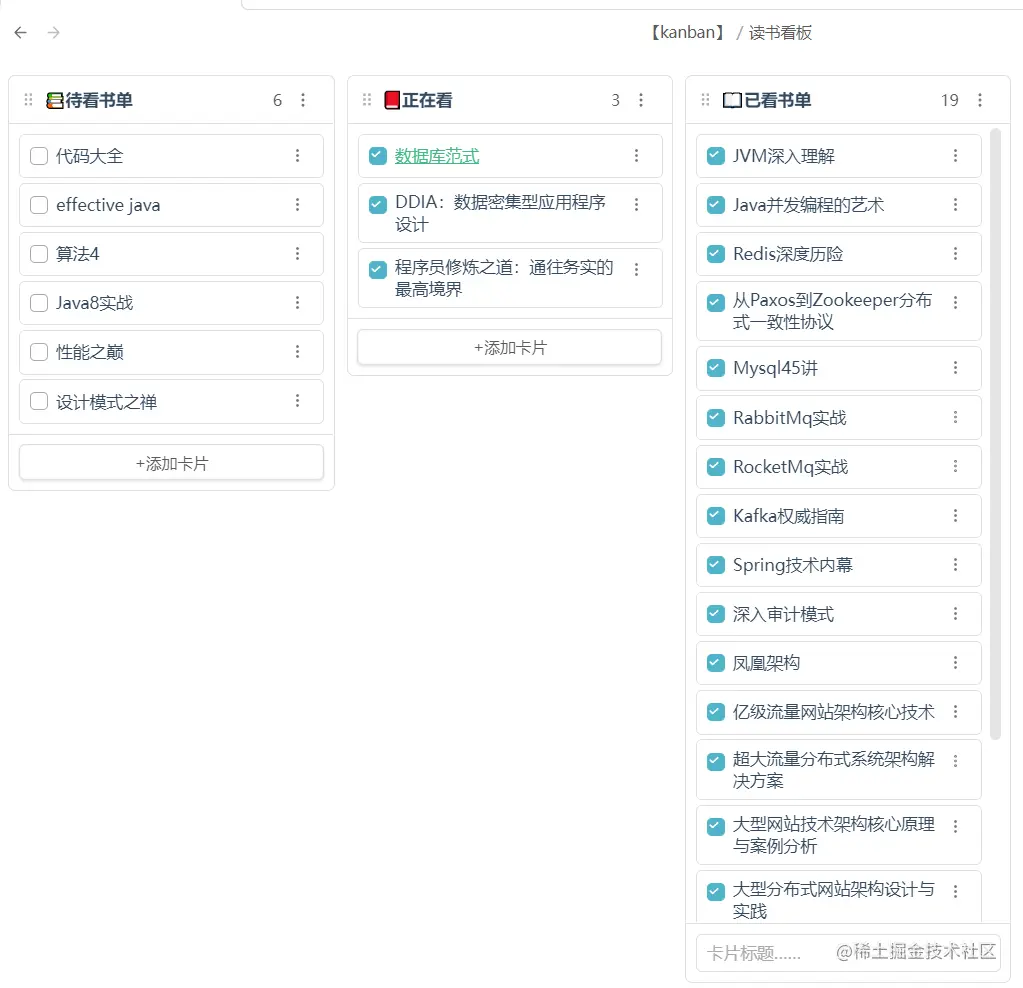
Task: Open options for card Spring技术内幕
Action: pyautogui.click(x=955, y=564)
